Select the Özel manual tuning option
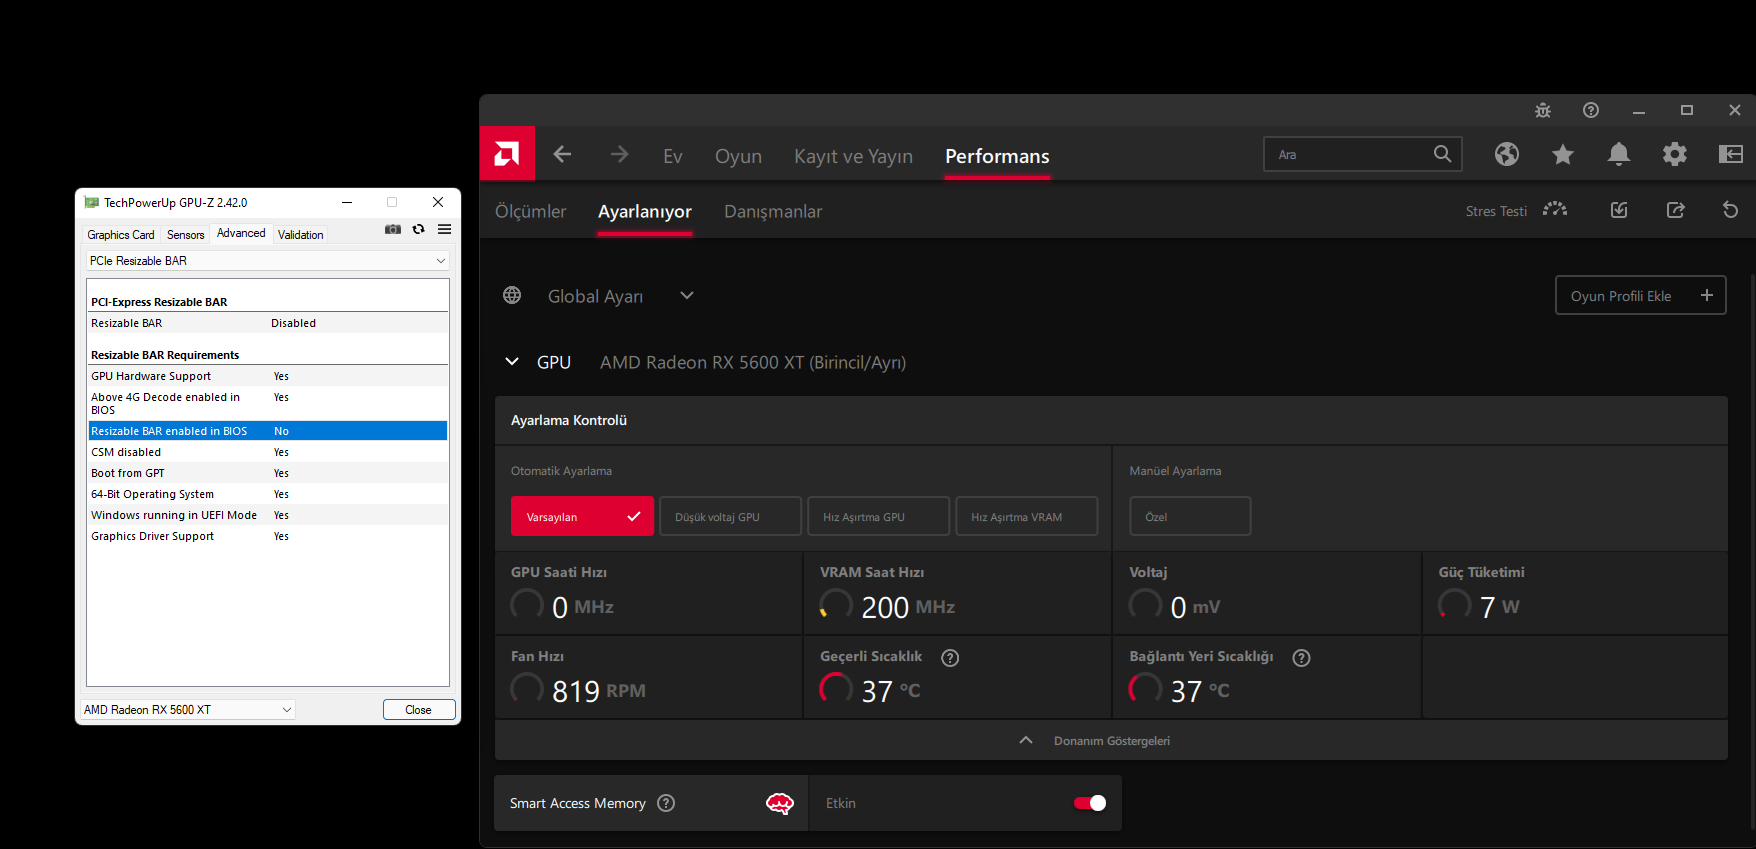Image resolution: width=1756 pixels, height=849 pixels. [1190, 516]
